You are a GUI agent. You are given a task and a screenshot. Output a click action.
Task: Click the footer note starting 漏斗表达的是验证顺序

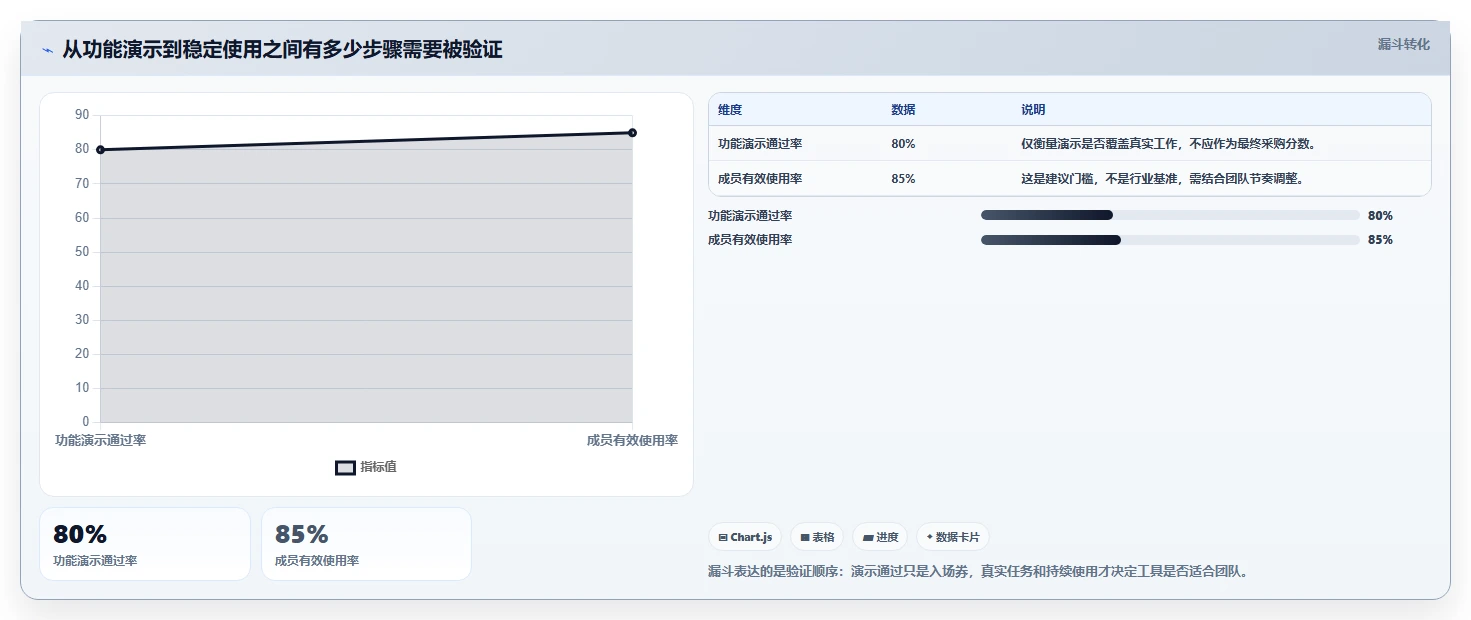977,572
